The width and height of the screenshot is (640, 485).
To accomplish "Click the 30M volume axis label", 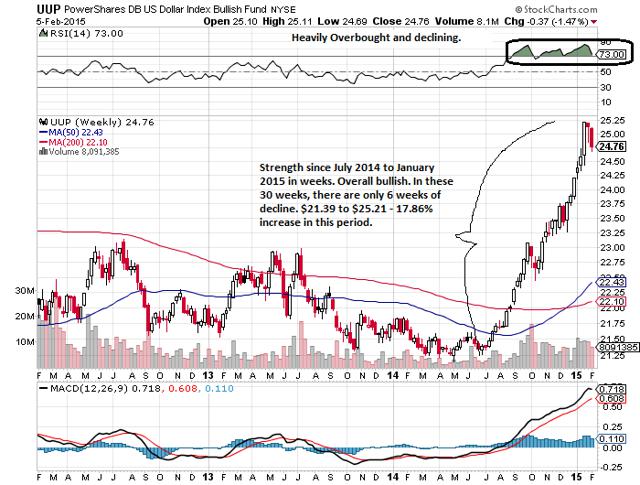I will pyautogui.click(x=24, y=291).
